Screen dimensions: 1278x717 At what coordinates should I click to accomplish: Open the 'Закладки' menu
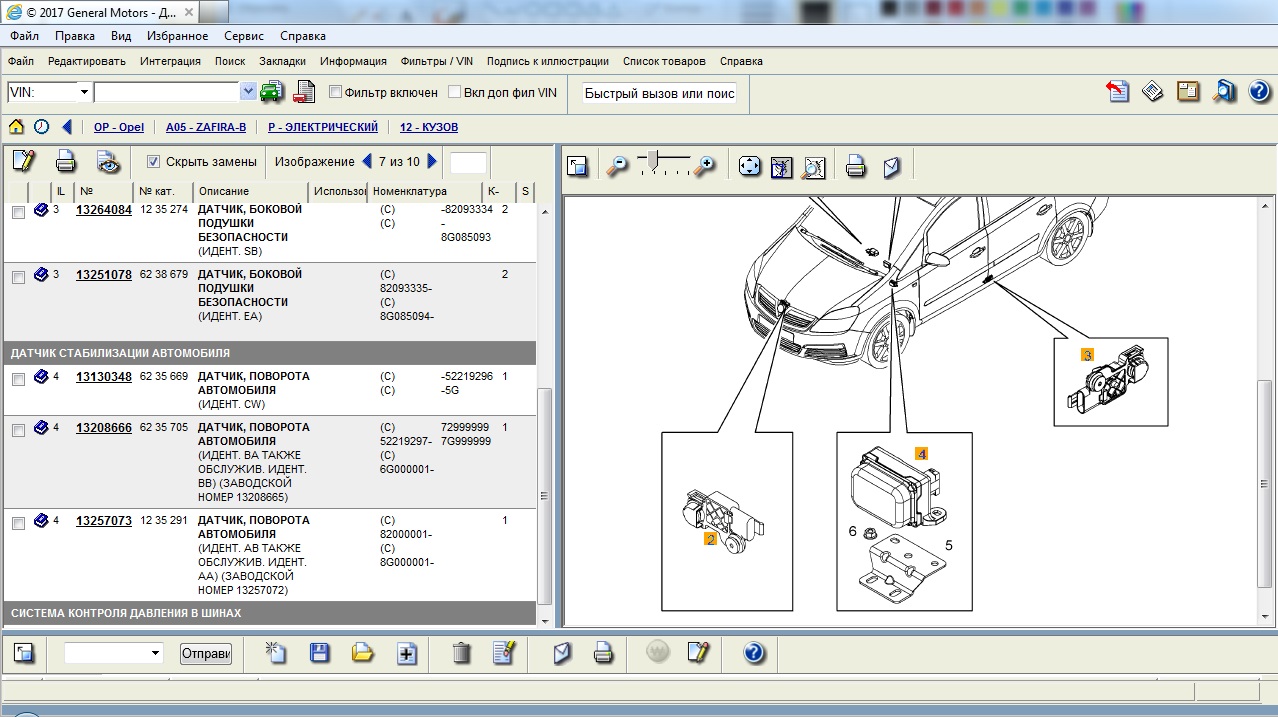[x=282, y=61]
